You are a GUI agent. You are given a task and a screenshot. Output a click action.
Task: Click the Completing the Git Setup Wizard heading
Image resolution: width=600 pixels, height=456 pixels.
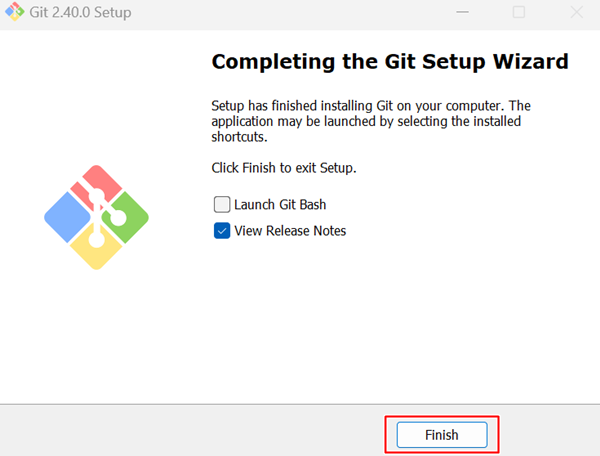[x=390, y=62]
